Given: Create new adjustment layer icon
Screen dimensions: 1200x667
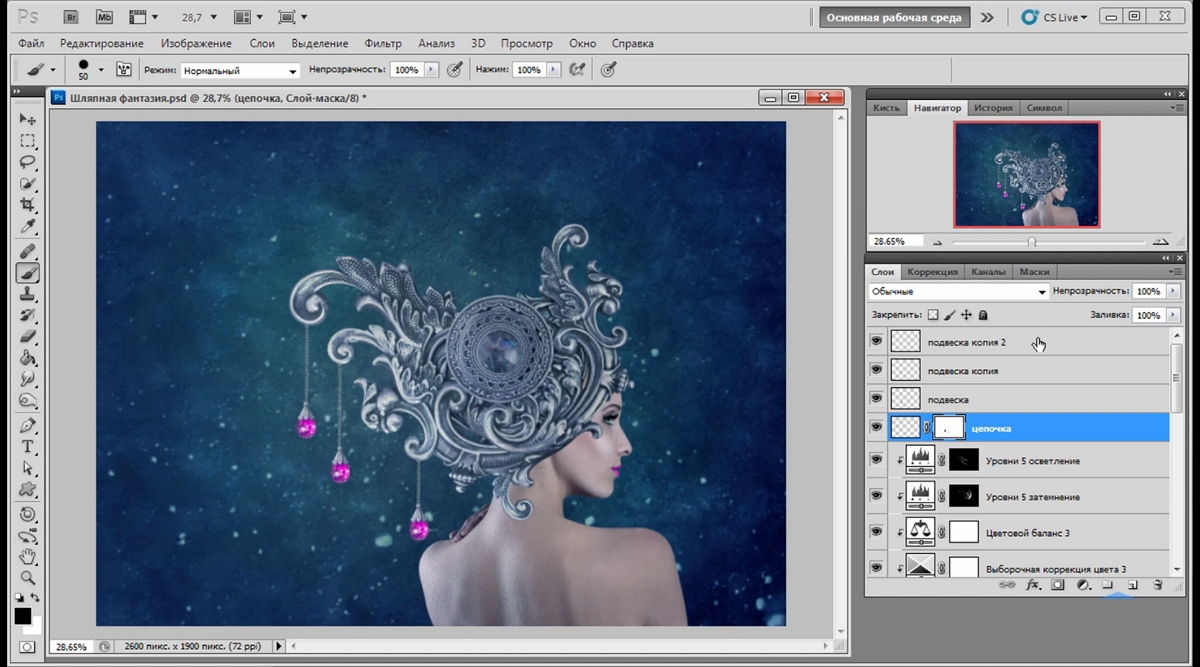Looking at the screenshot, I should 1083,584.
